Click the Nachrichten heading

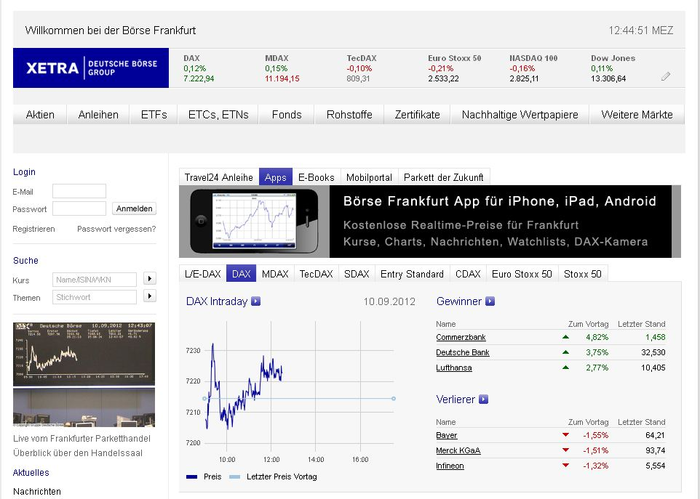(37, 491)
